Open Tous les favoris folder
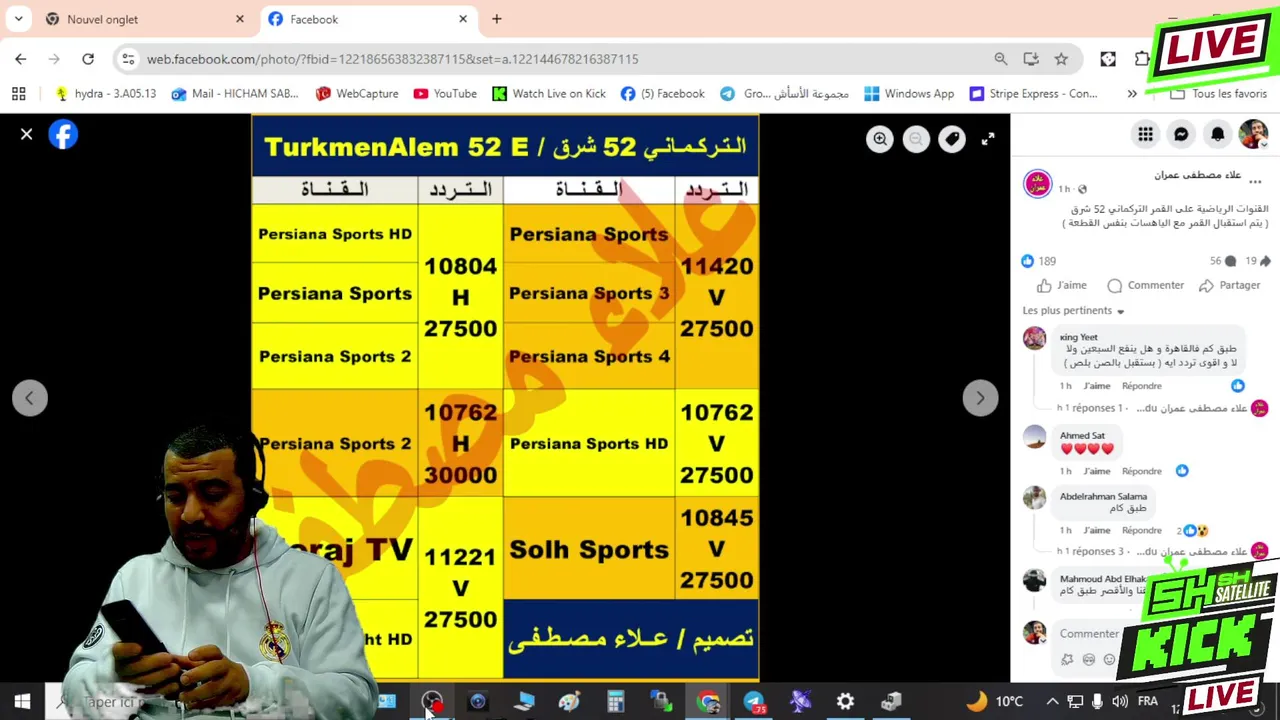1280x720 pixels. (1218, 93)
